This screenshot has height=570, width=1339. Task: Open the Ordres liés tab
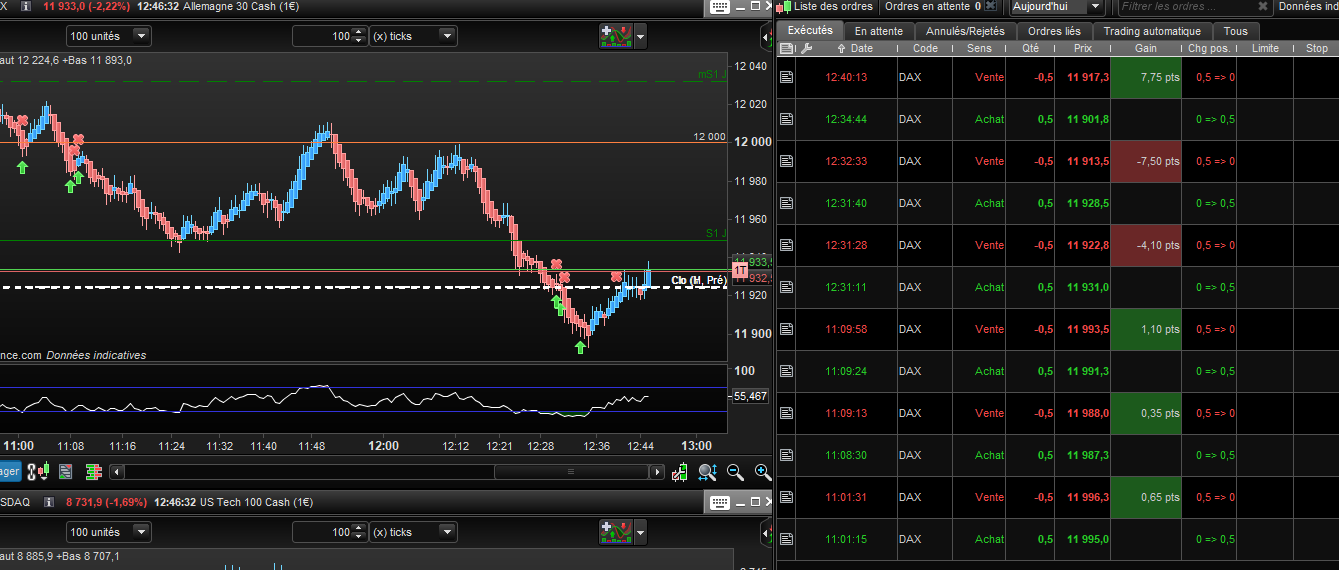(x=1055, y=31)
